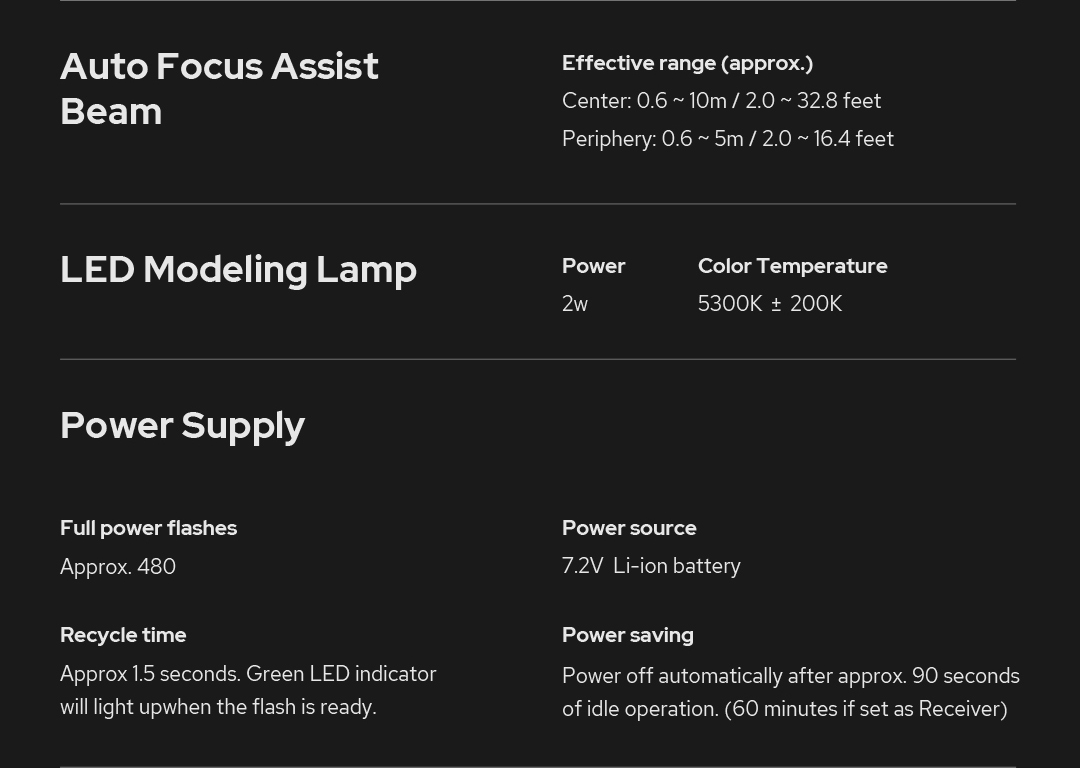Screen dimensions: 1080x768
Task: Select the Recycle time label
Action: tap(123, 635)
